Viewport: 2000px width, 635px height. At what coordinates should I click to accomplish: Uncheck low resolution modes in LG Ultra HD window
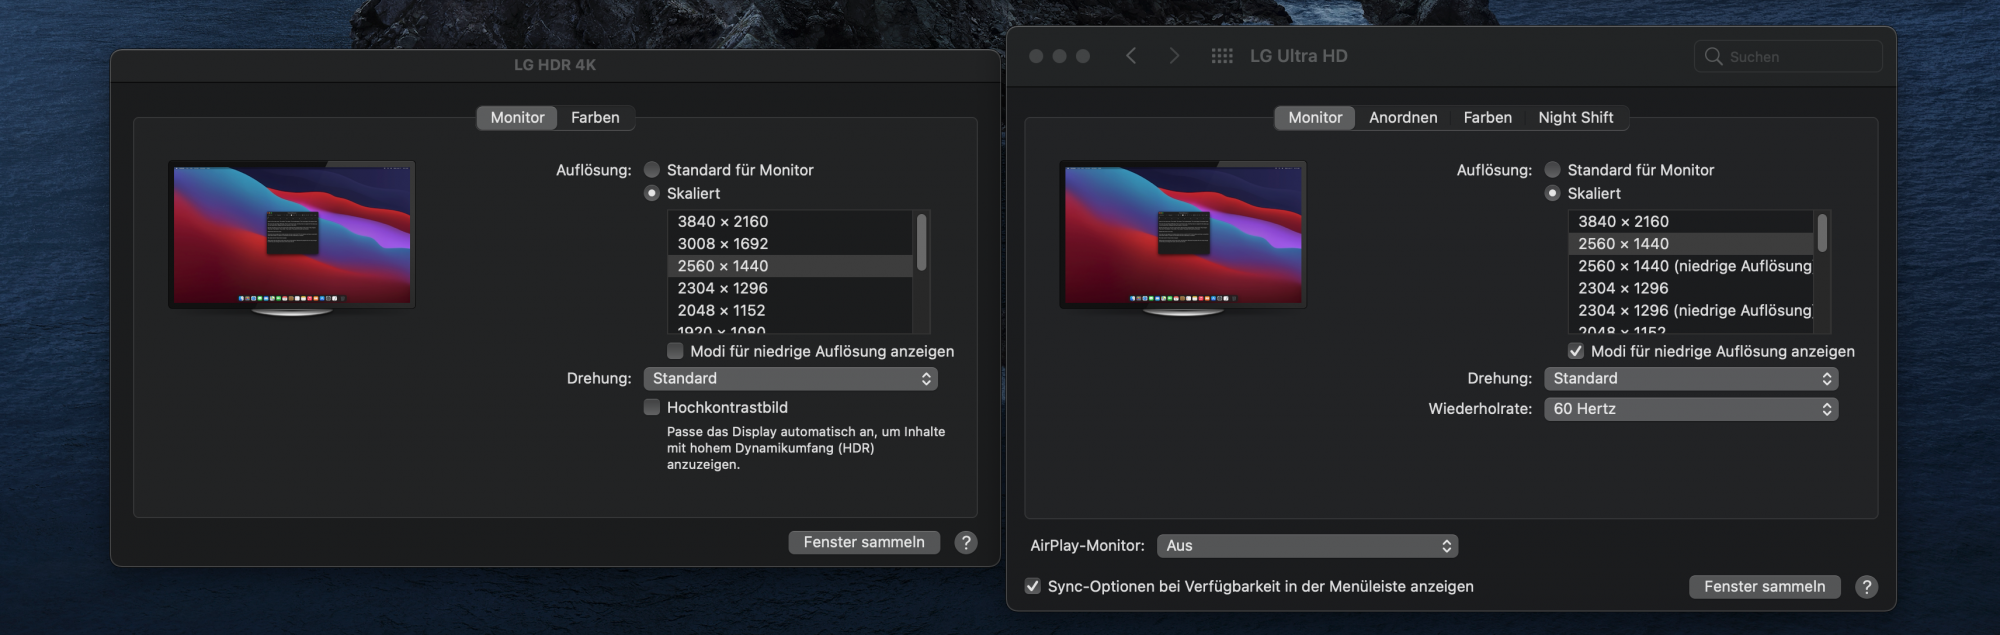[1576, 351]
